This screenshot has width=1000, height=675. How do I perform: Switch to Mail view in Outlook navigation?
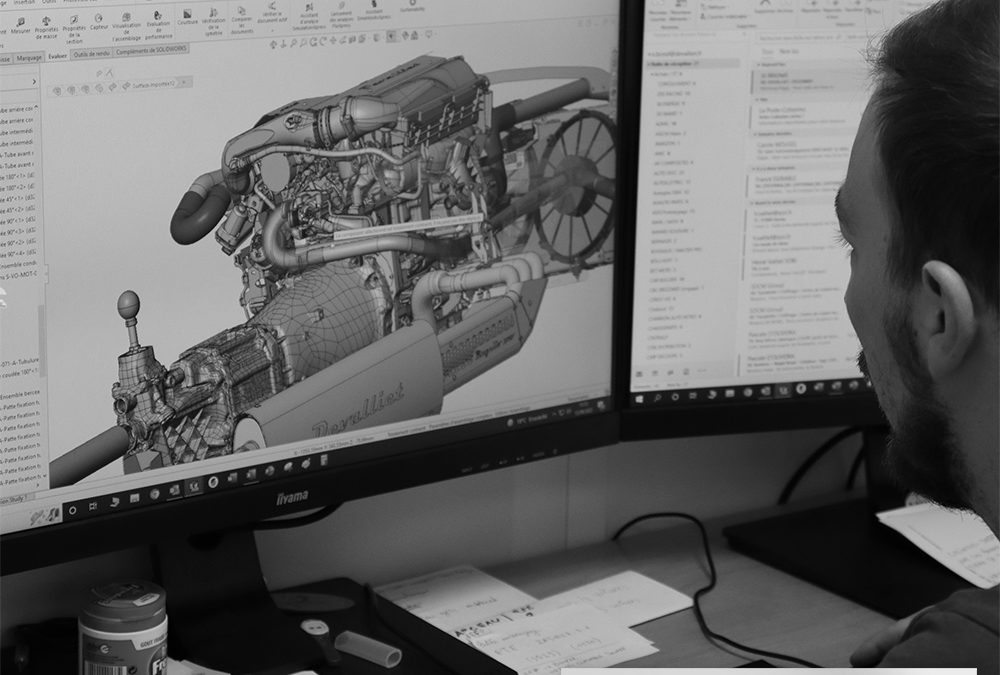(x=638, y=374)
